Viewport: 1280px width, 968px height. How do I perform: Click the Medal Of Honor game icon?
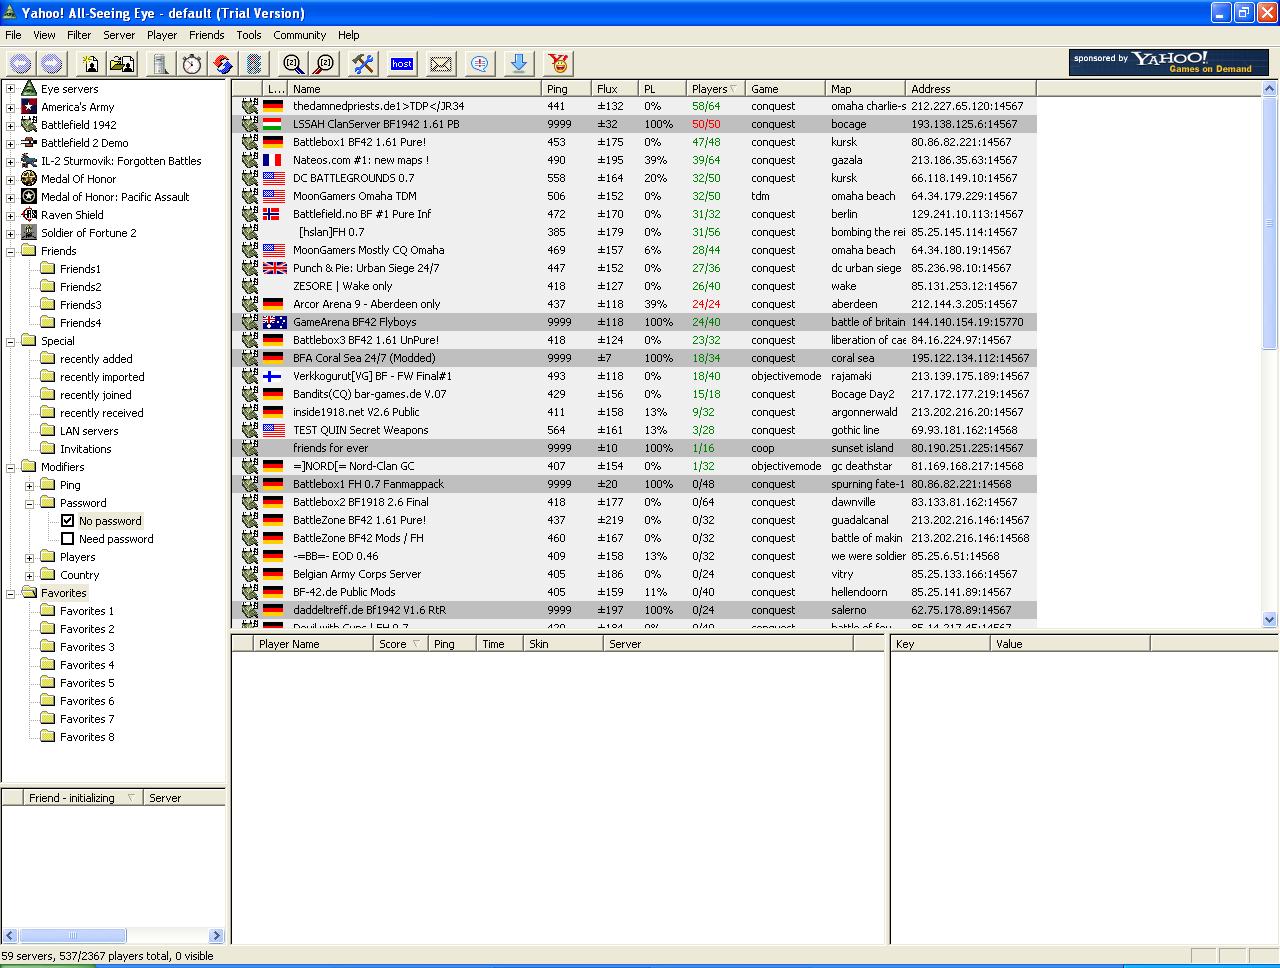click(x=29, y=179)
